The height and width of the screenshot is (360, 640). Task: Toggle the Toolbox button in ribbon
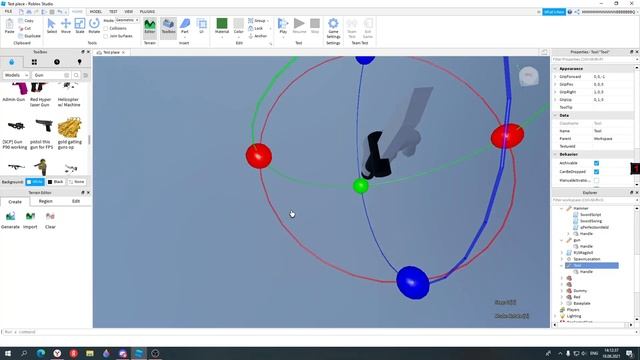168,26
